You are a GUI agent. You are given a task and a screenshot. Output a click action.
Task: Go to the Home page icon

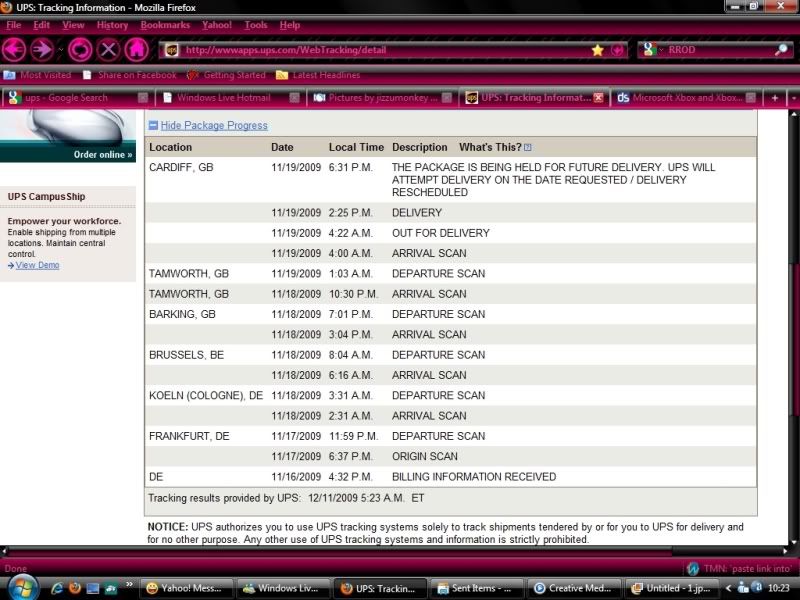(137, 49)
